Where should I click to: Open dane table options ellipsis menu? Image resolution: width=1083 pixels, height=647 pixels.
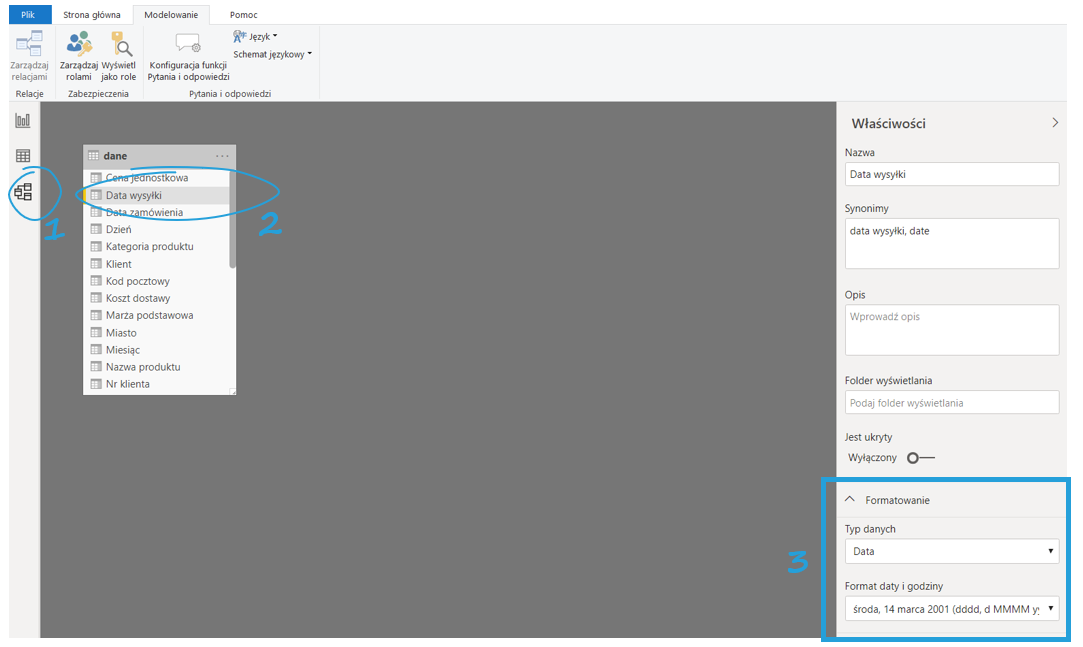pyautogui.click(x=222, y=156)
